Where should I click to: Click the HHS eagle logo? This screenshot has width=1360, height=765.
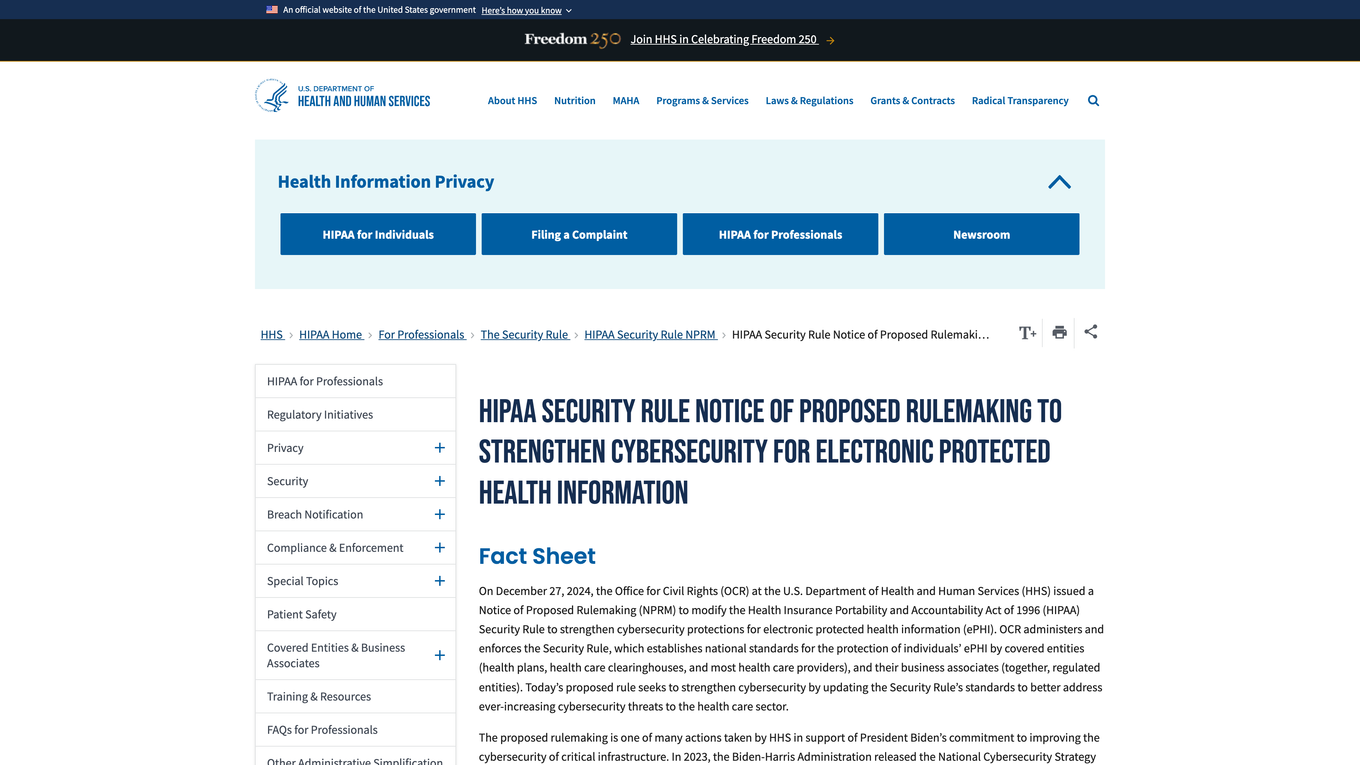(272, 96)
